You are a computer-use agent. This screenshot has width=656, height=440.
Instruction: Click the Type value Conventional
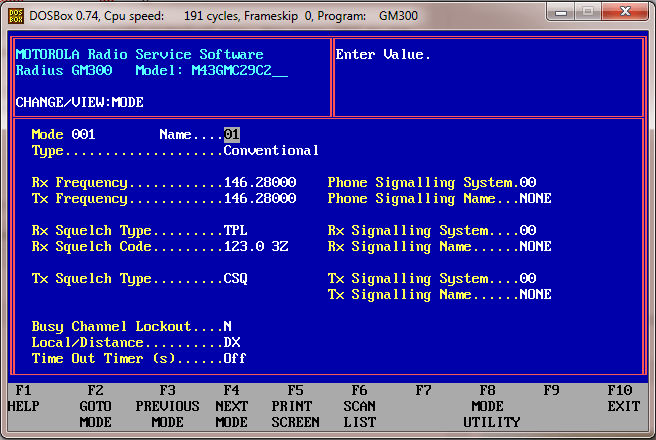(271, 151)
